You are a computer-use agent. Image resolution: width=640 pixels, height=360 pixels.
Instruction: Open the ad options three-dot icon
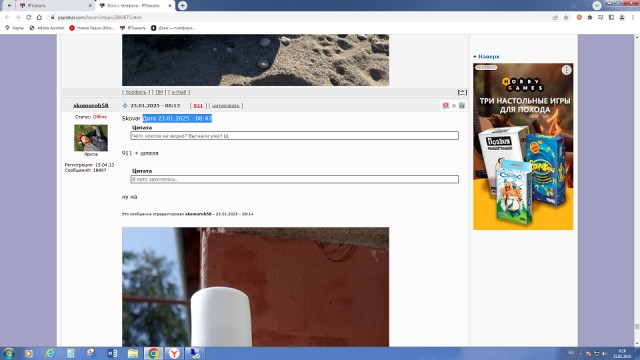567,70
